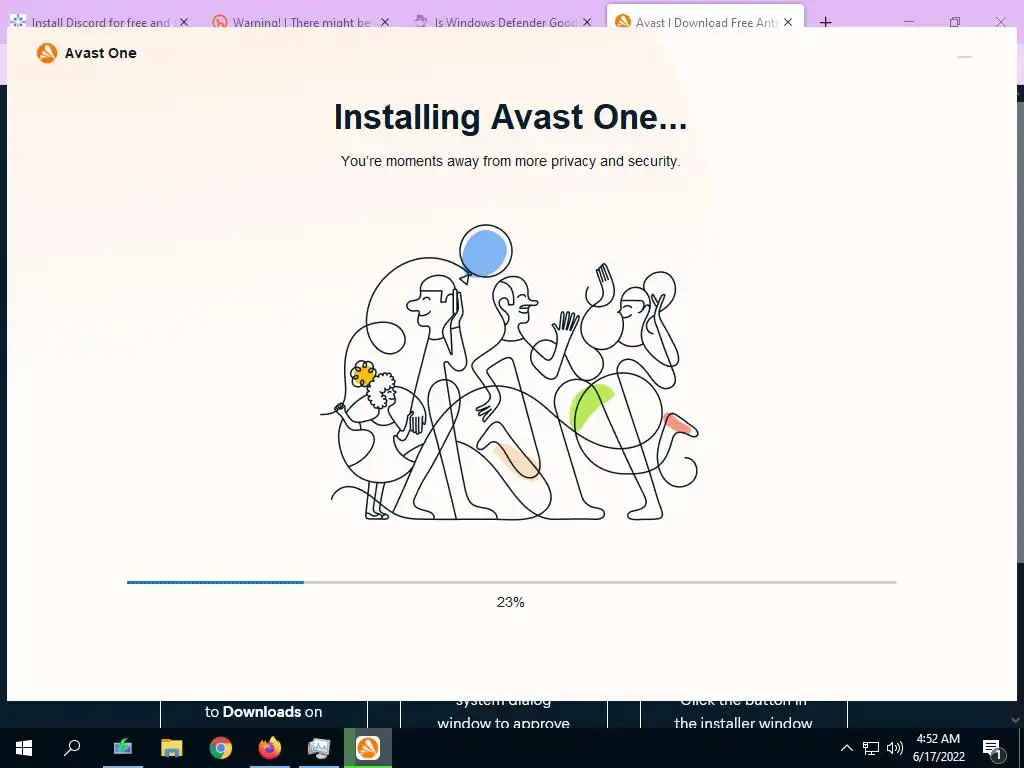Open Windows taskbar search
This screenshot has width=1024, height=768.
click(72, 748)
